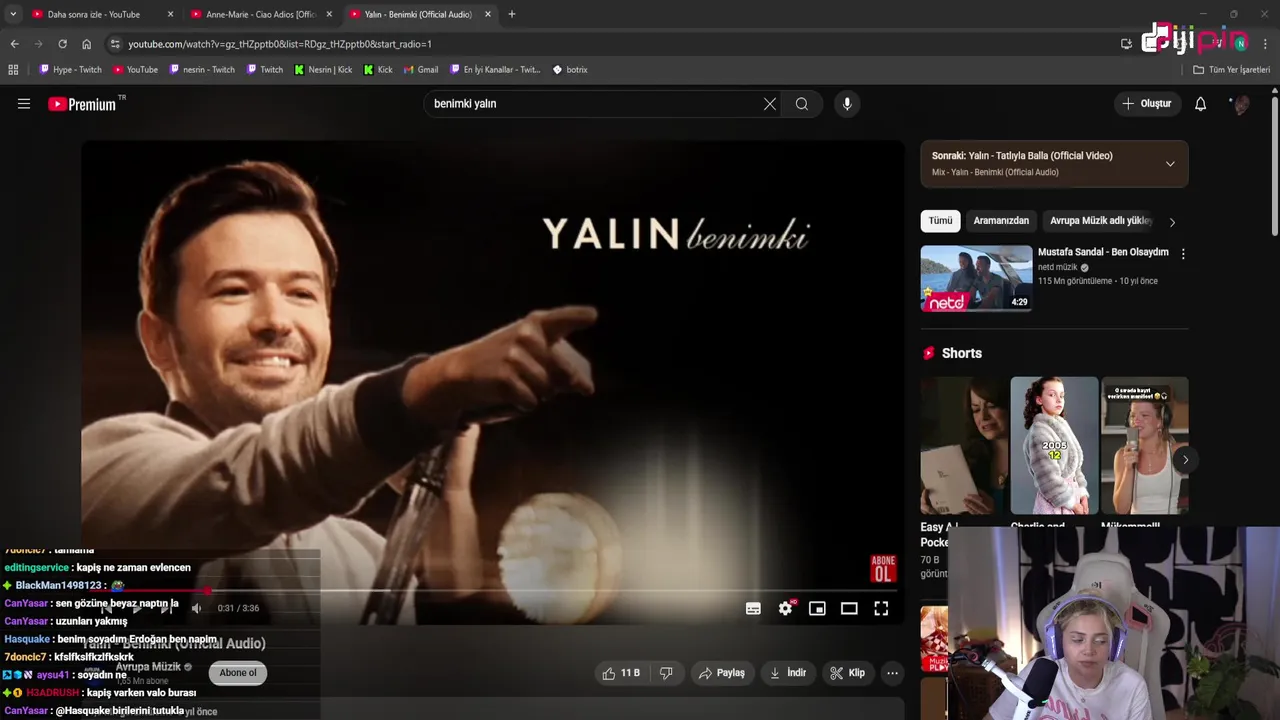Open more actions three-dot menu
This screenshot has height=720, width=1280.
click(x=892, y=673)
